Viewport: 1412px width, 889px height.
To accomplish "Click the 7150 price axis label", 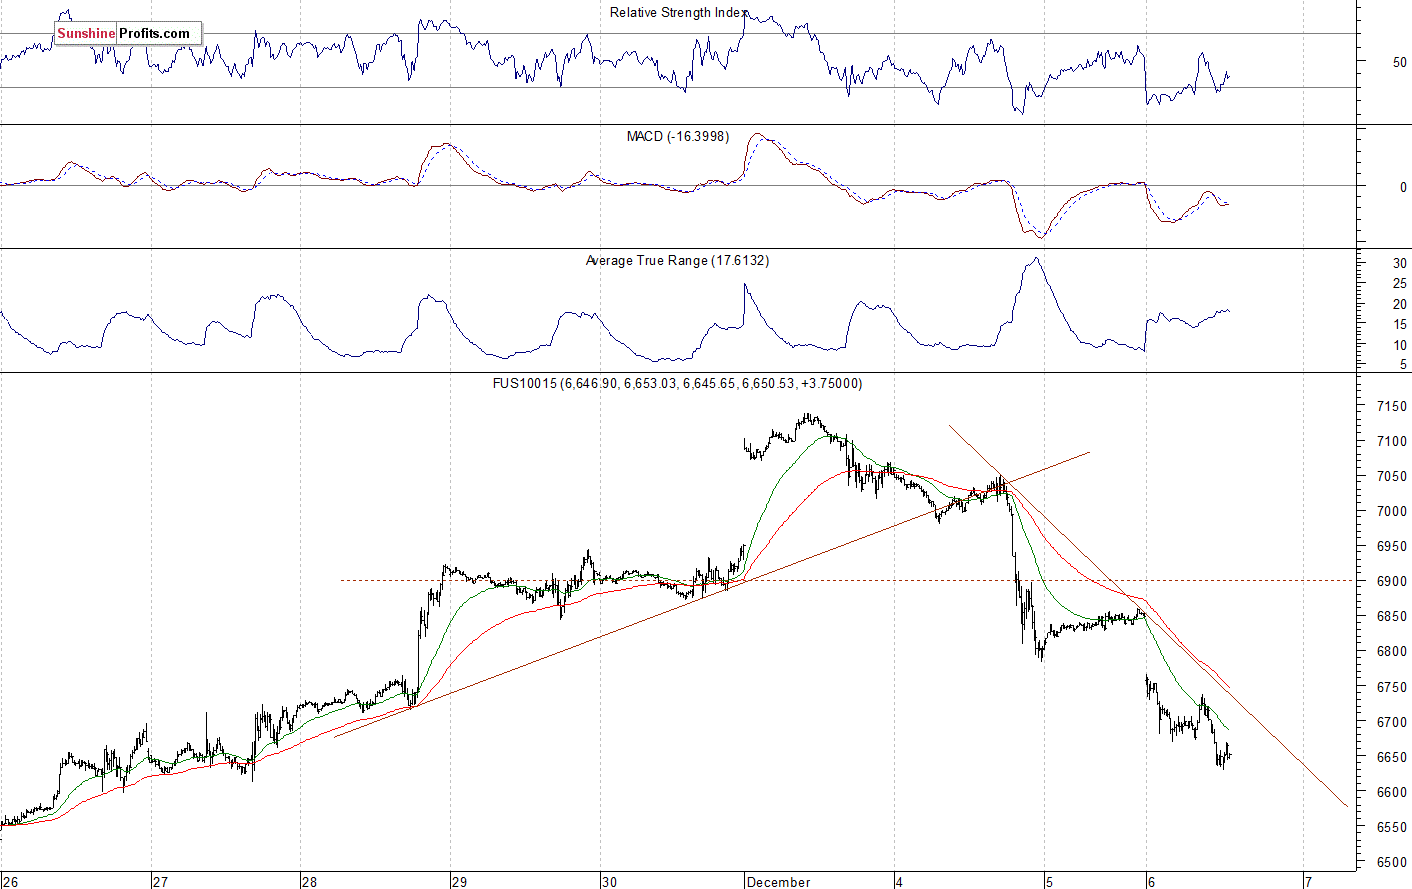I will click(x=1391, y=406).
